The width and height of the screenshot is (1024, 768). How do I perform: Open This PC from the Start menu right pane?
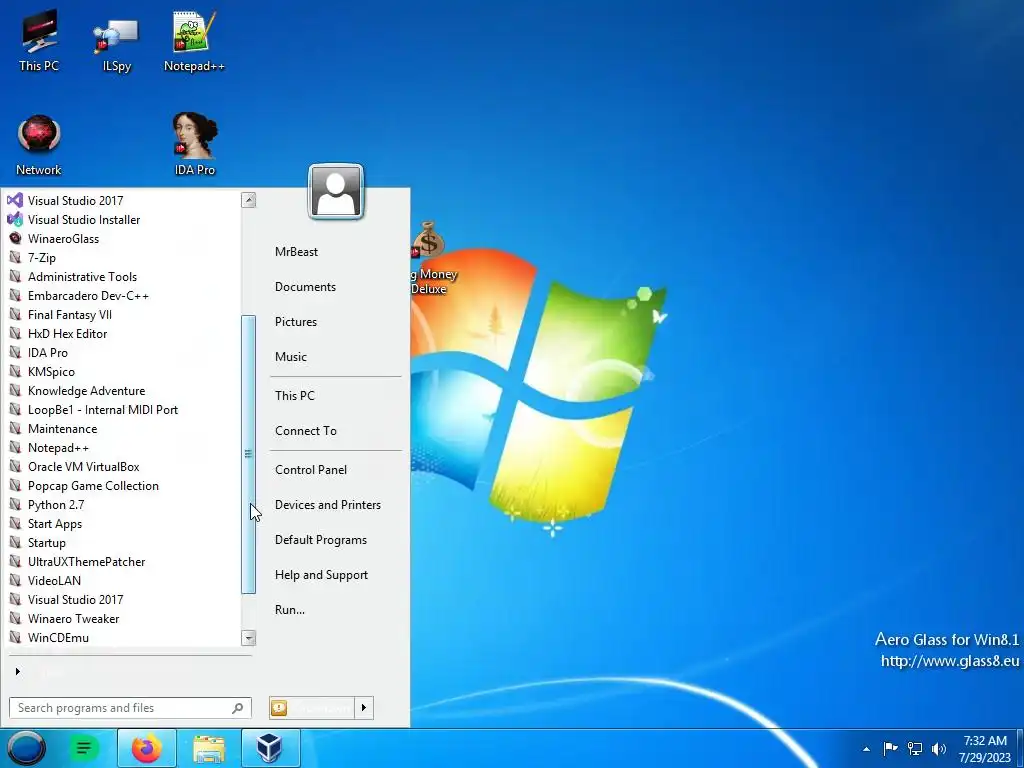click(295, 395)
